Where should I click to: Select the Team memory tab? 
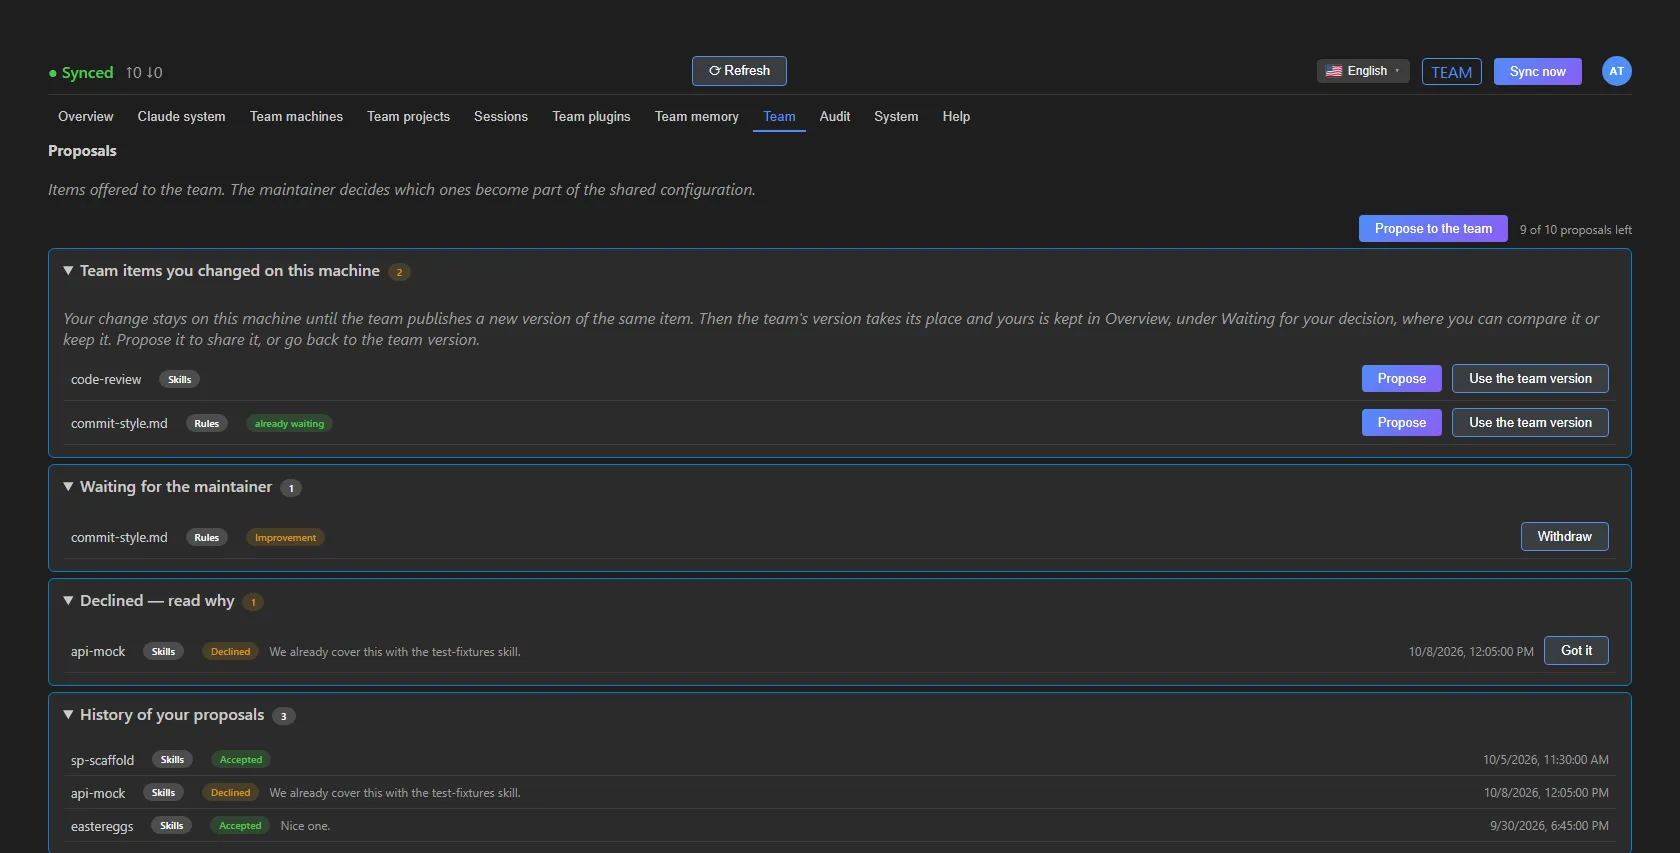(697, 116)
